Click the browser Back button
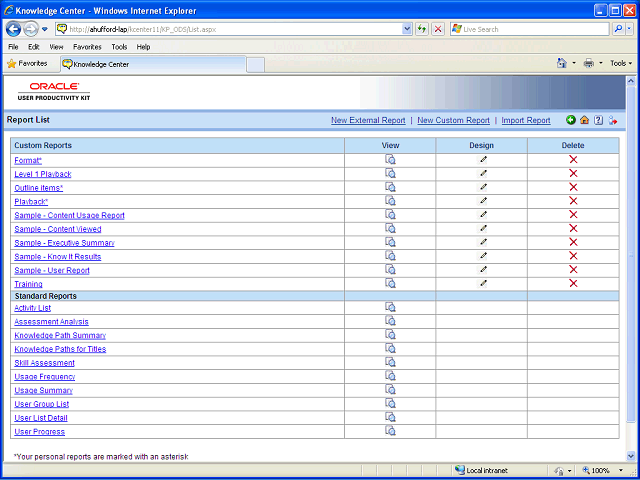Viewport: 640px width, 480px height. coord(13,29)
